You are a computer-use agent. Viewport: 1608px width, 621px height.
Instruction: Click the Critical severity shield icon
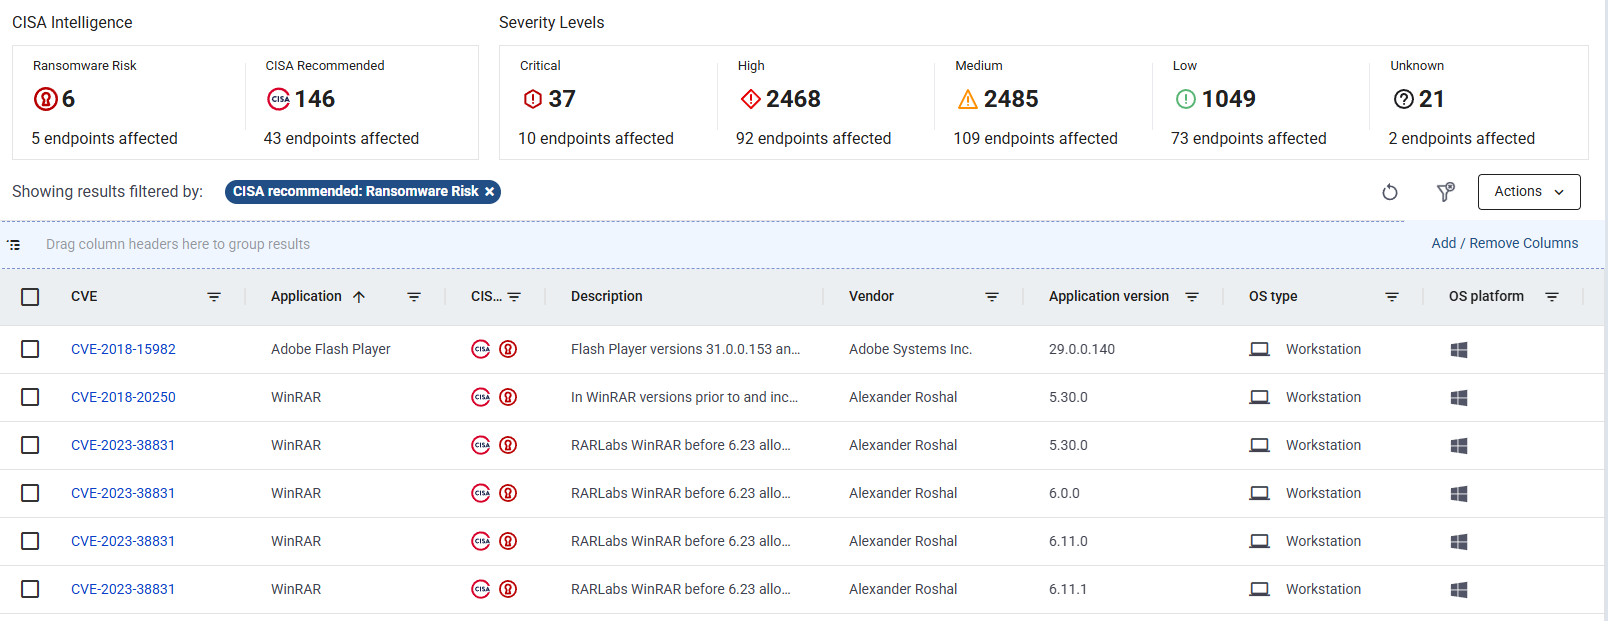tap(533, 99)
